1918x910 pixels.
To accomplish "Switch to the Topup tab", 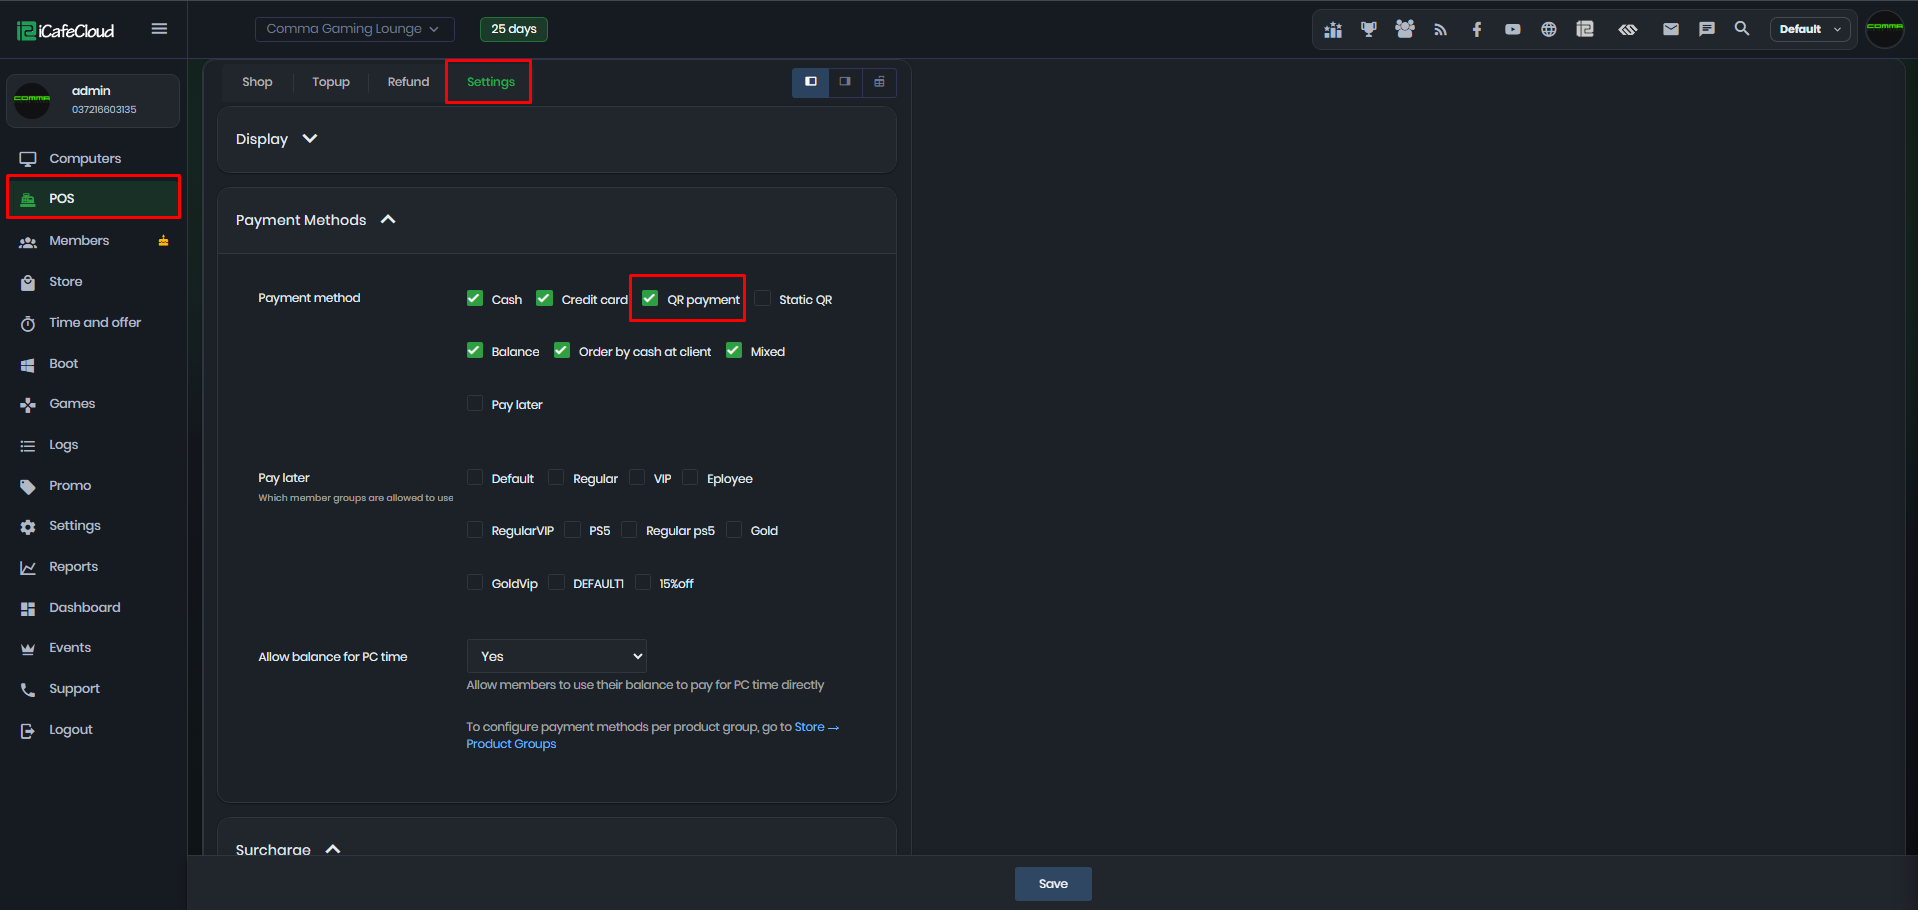I will tap(331, 82).
